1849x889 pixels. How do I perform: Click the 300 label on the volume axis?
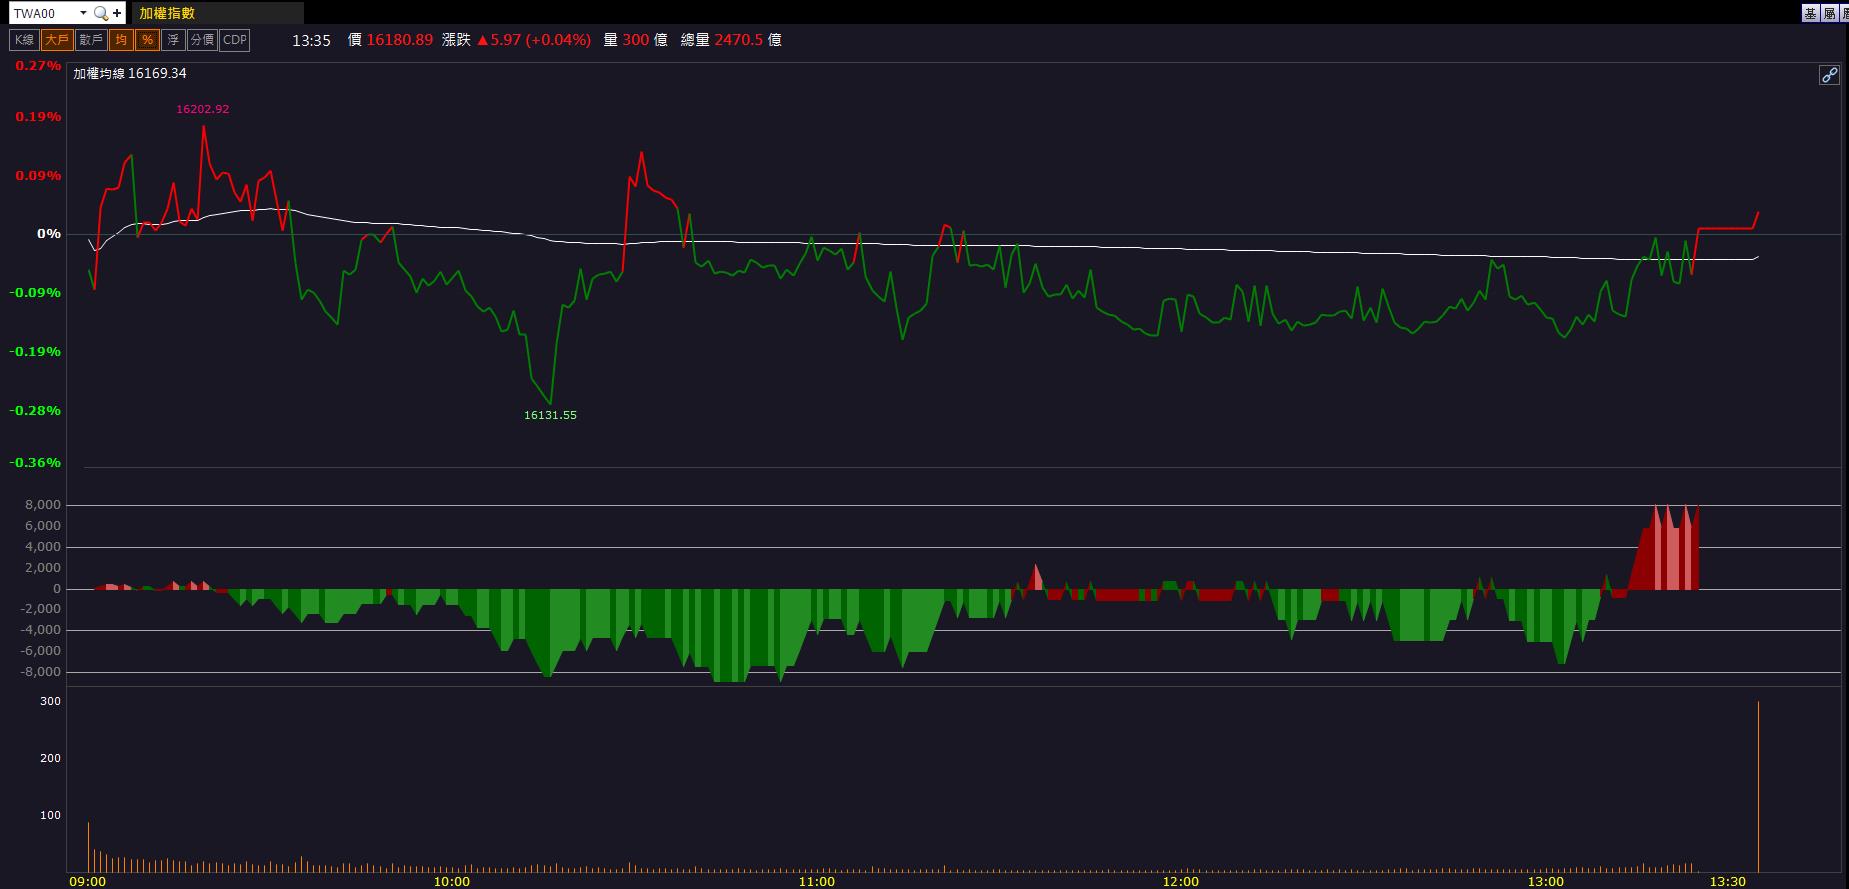point(50,701)
